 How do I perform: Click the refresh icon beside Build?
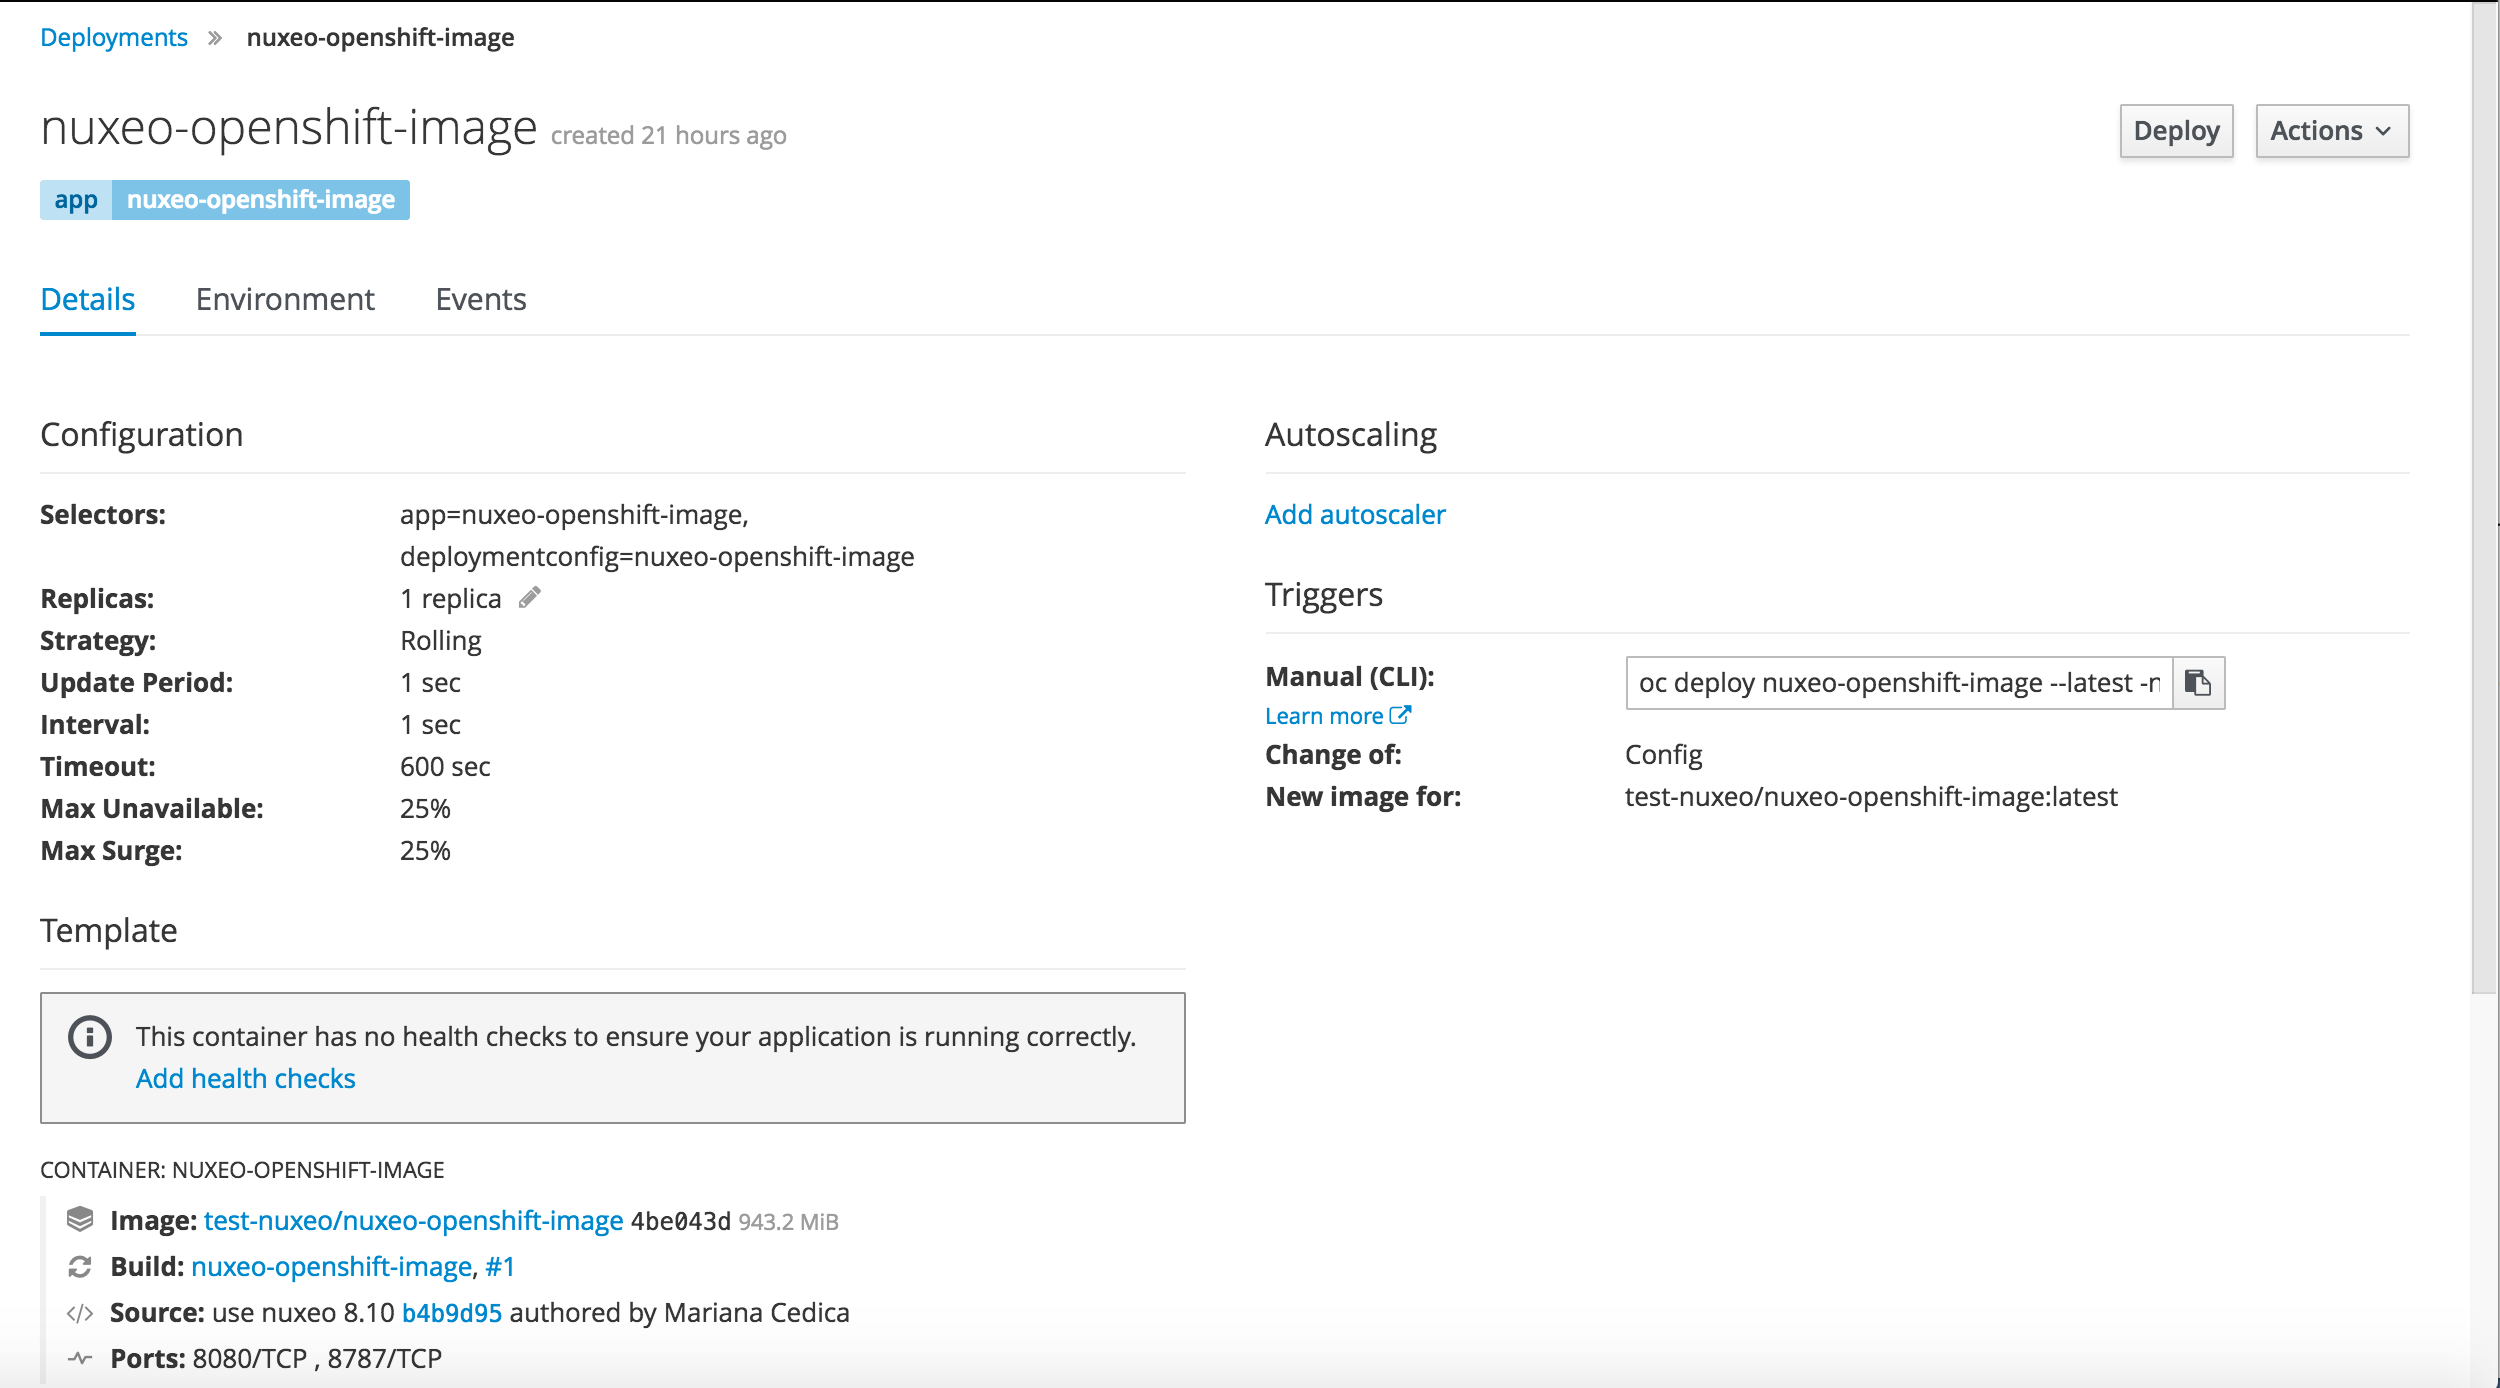pyautogui.click(x=80, y=1267)
